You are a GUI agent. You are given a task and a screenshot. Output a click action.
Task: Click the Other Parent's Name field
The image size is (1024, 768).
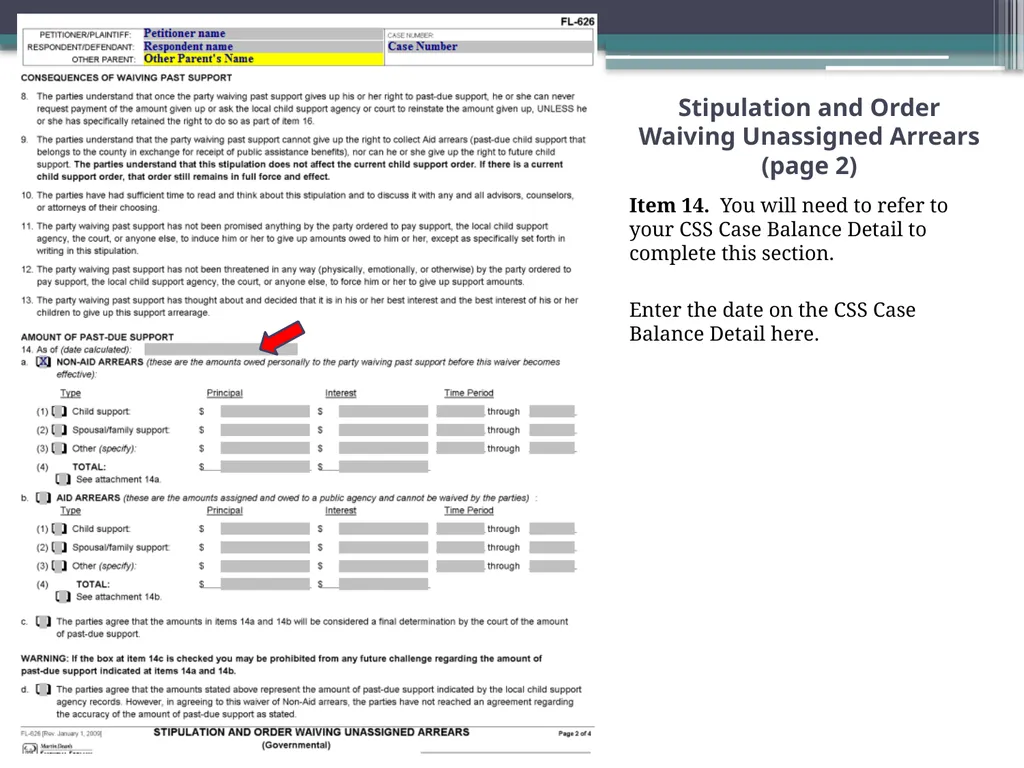click(263, 59)
